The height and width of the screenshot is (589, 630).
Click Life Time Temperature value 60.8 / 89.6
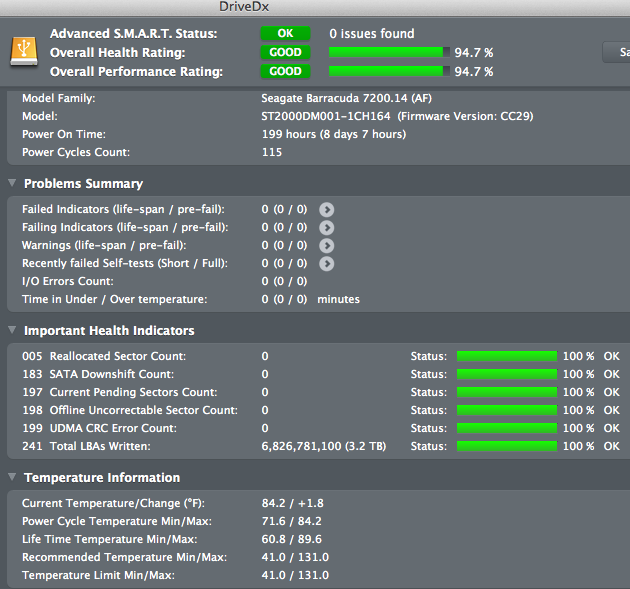coord(292,539)
